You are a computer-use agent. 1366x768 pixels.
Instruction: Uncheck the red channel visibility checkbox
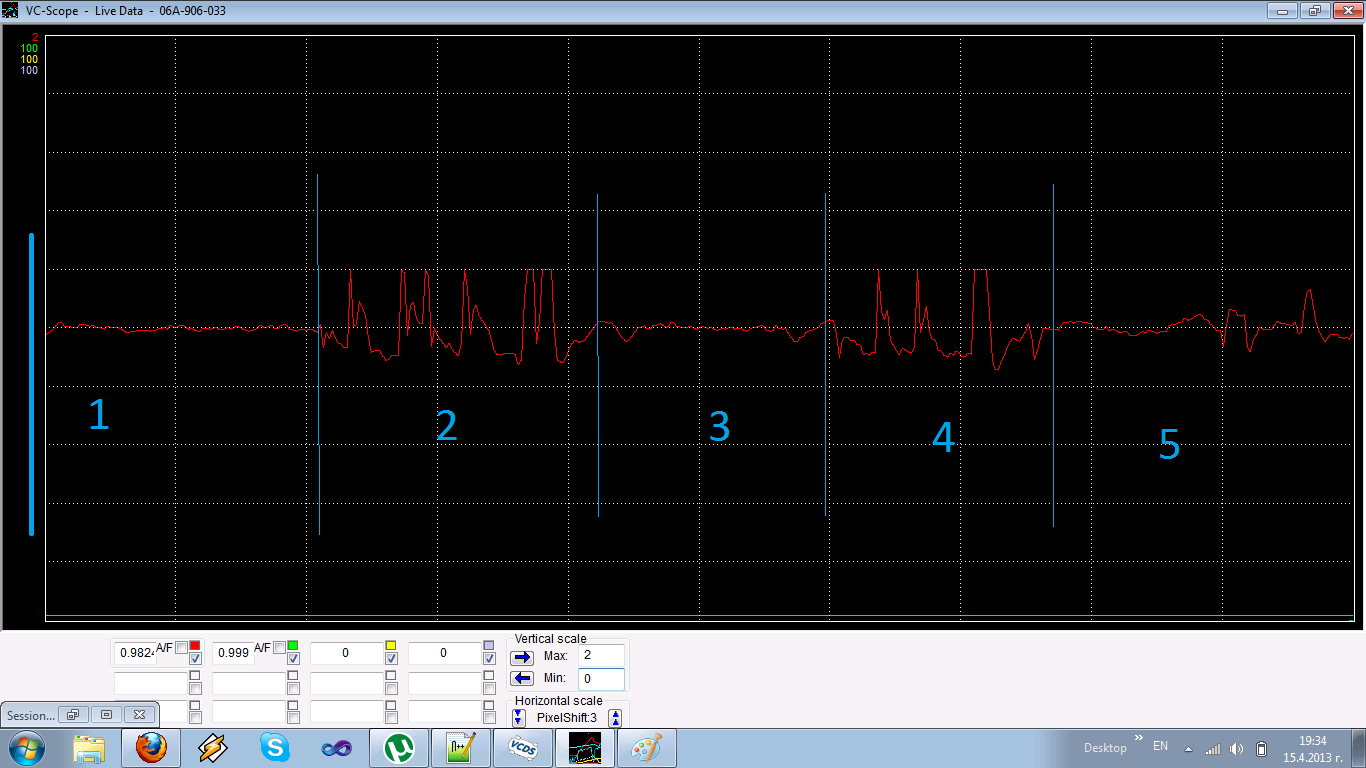195,659
